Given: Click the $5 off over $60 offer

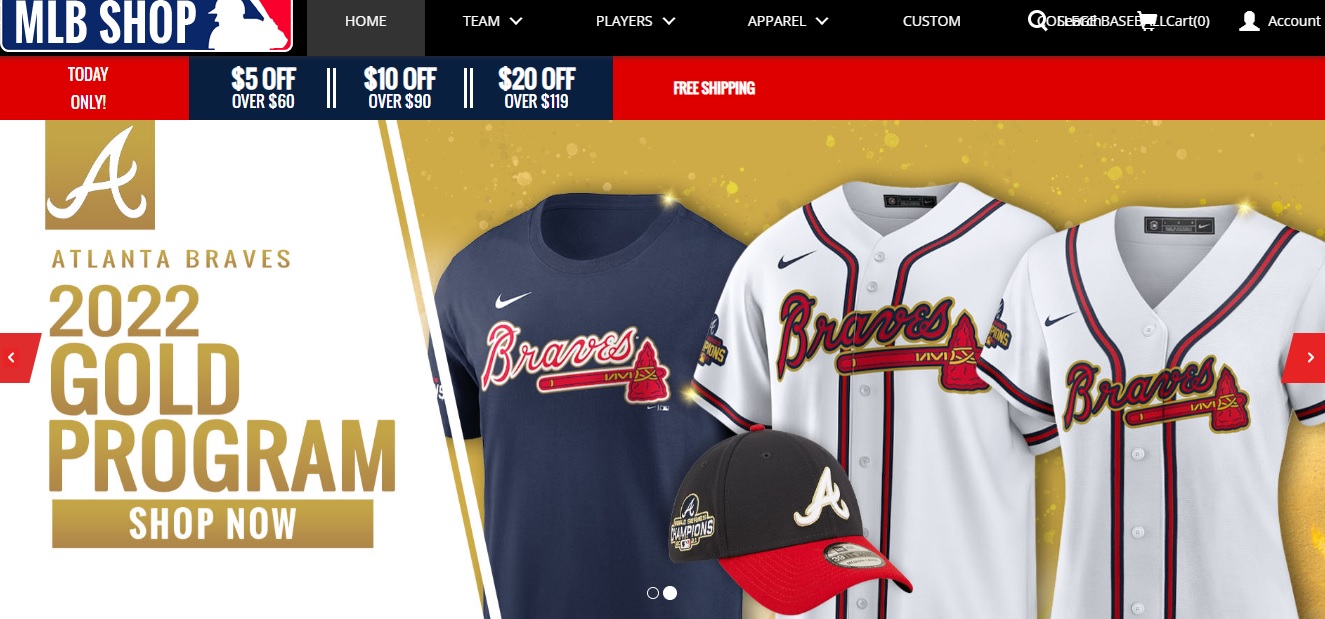Looking at the screenshot, I should pos(263,88).
